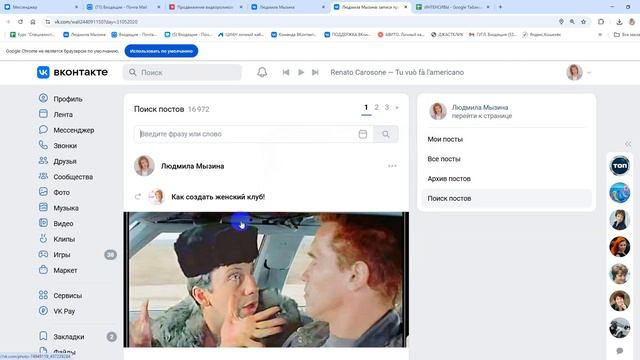Image resolution: width=640 pixels, height=360 pixels.
Task: Open the post's three-dot options menu
Action: coord(392,166)
